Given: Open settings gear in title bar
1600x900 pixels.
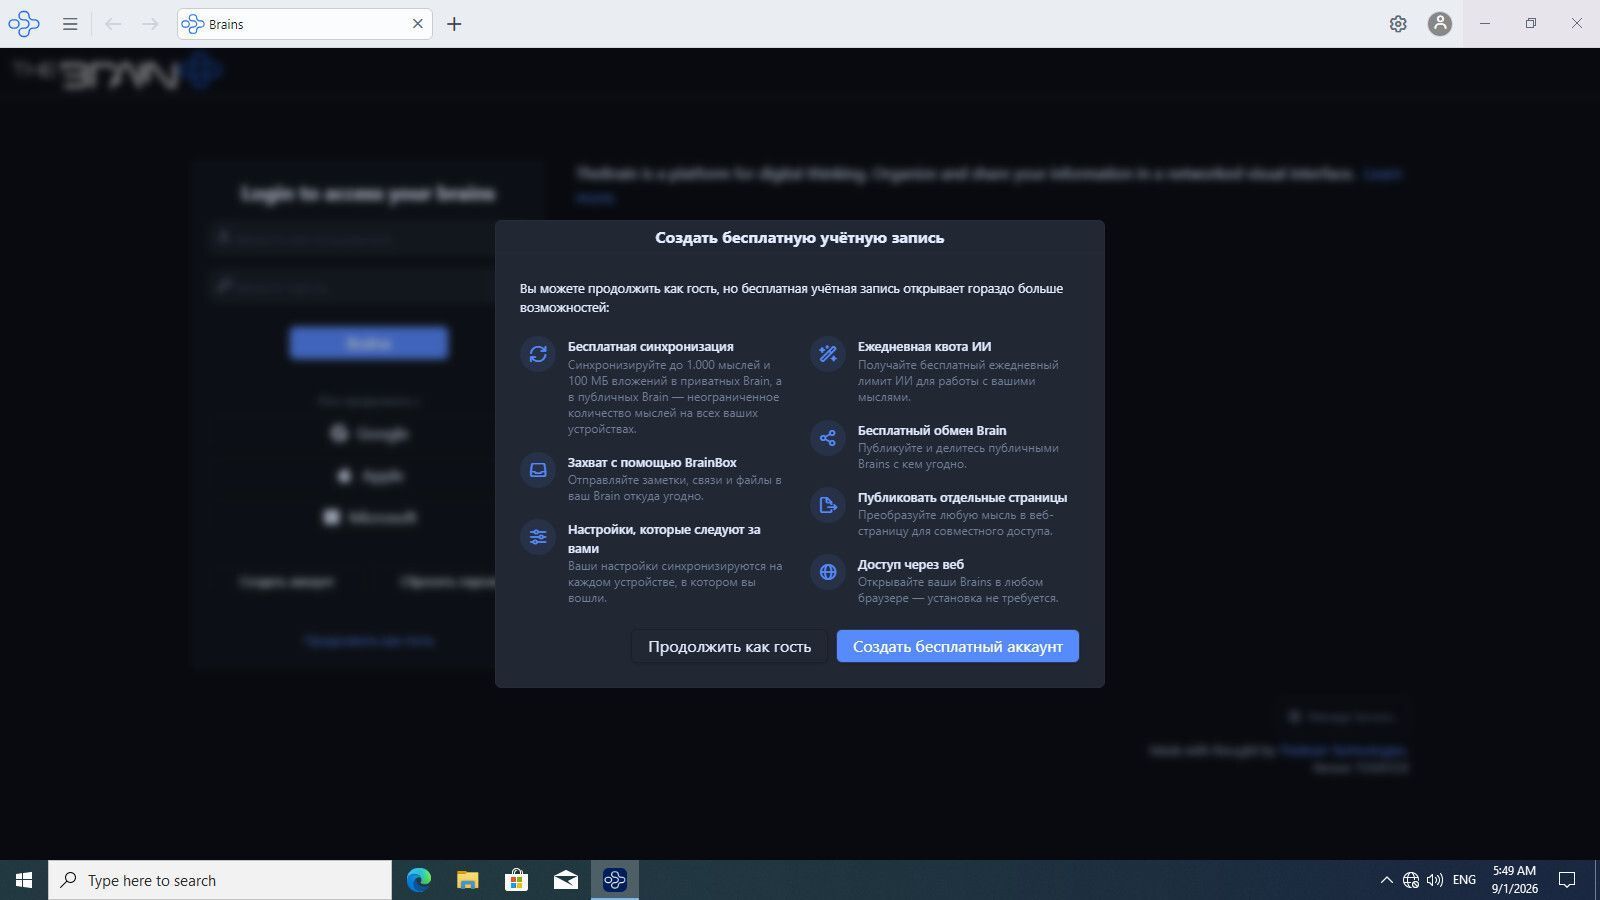Looking at the screenshot, I should (1398, 24).
